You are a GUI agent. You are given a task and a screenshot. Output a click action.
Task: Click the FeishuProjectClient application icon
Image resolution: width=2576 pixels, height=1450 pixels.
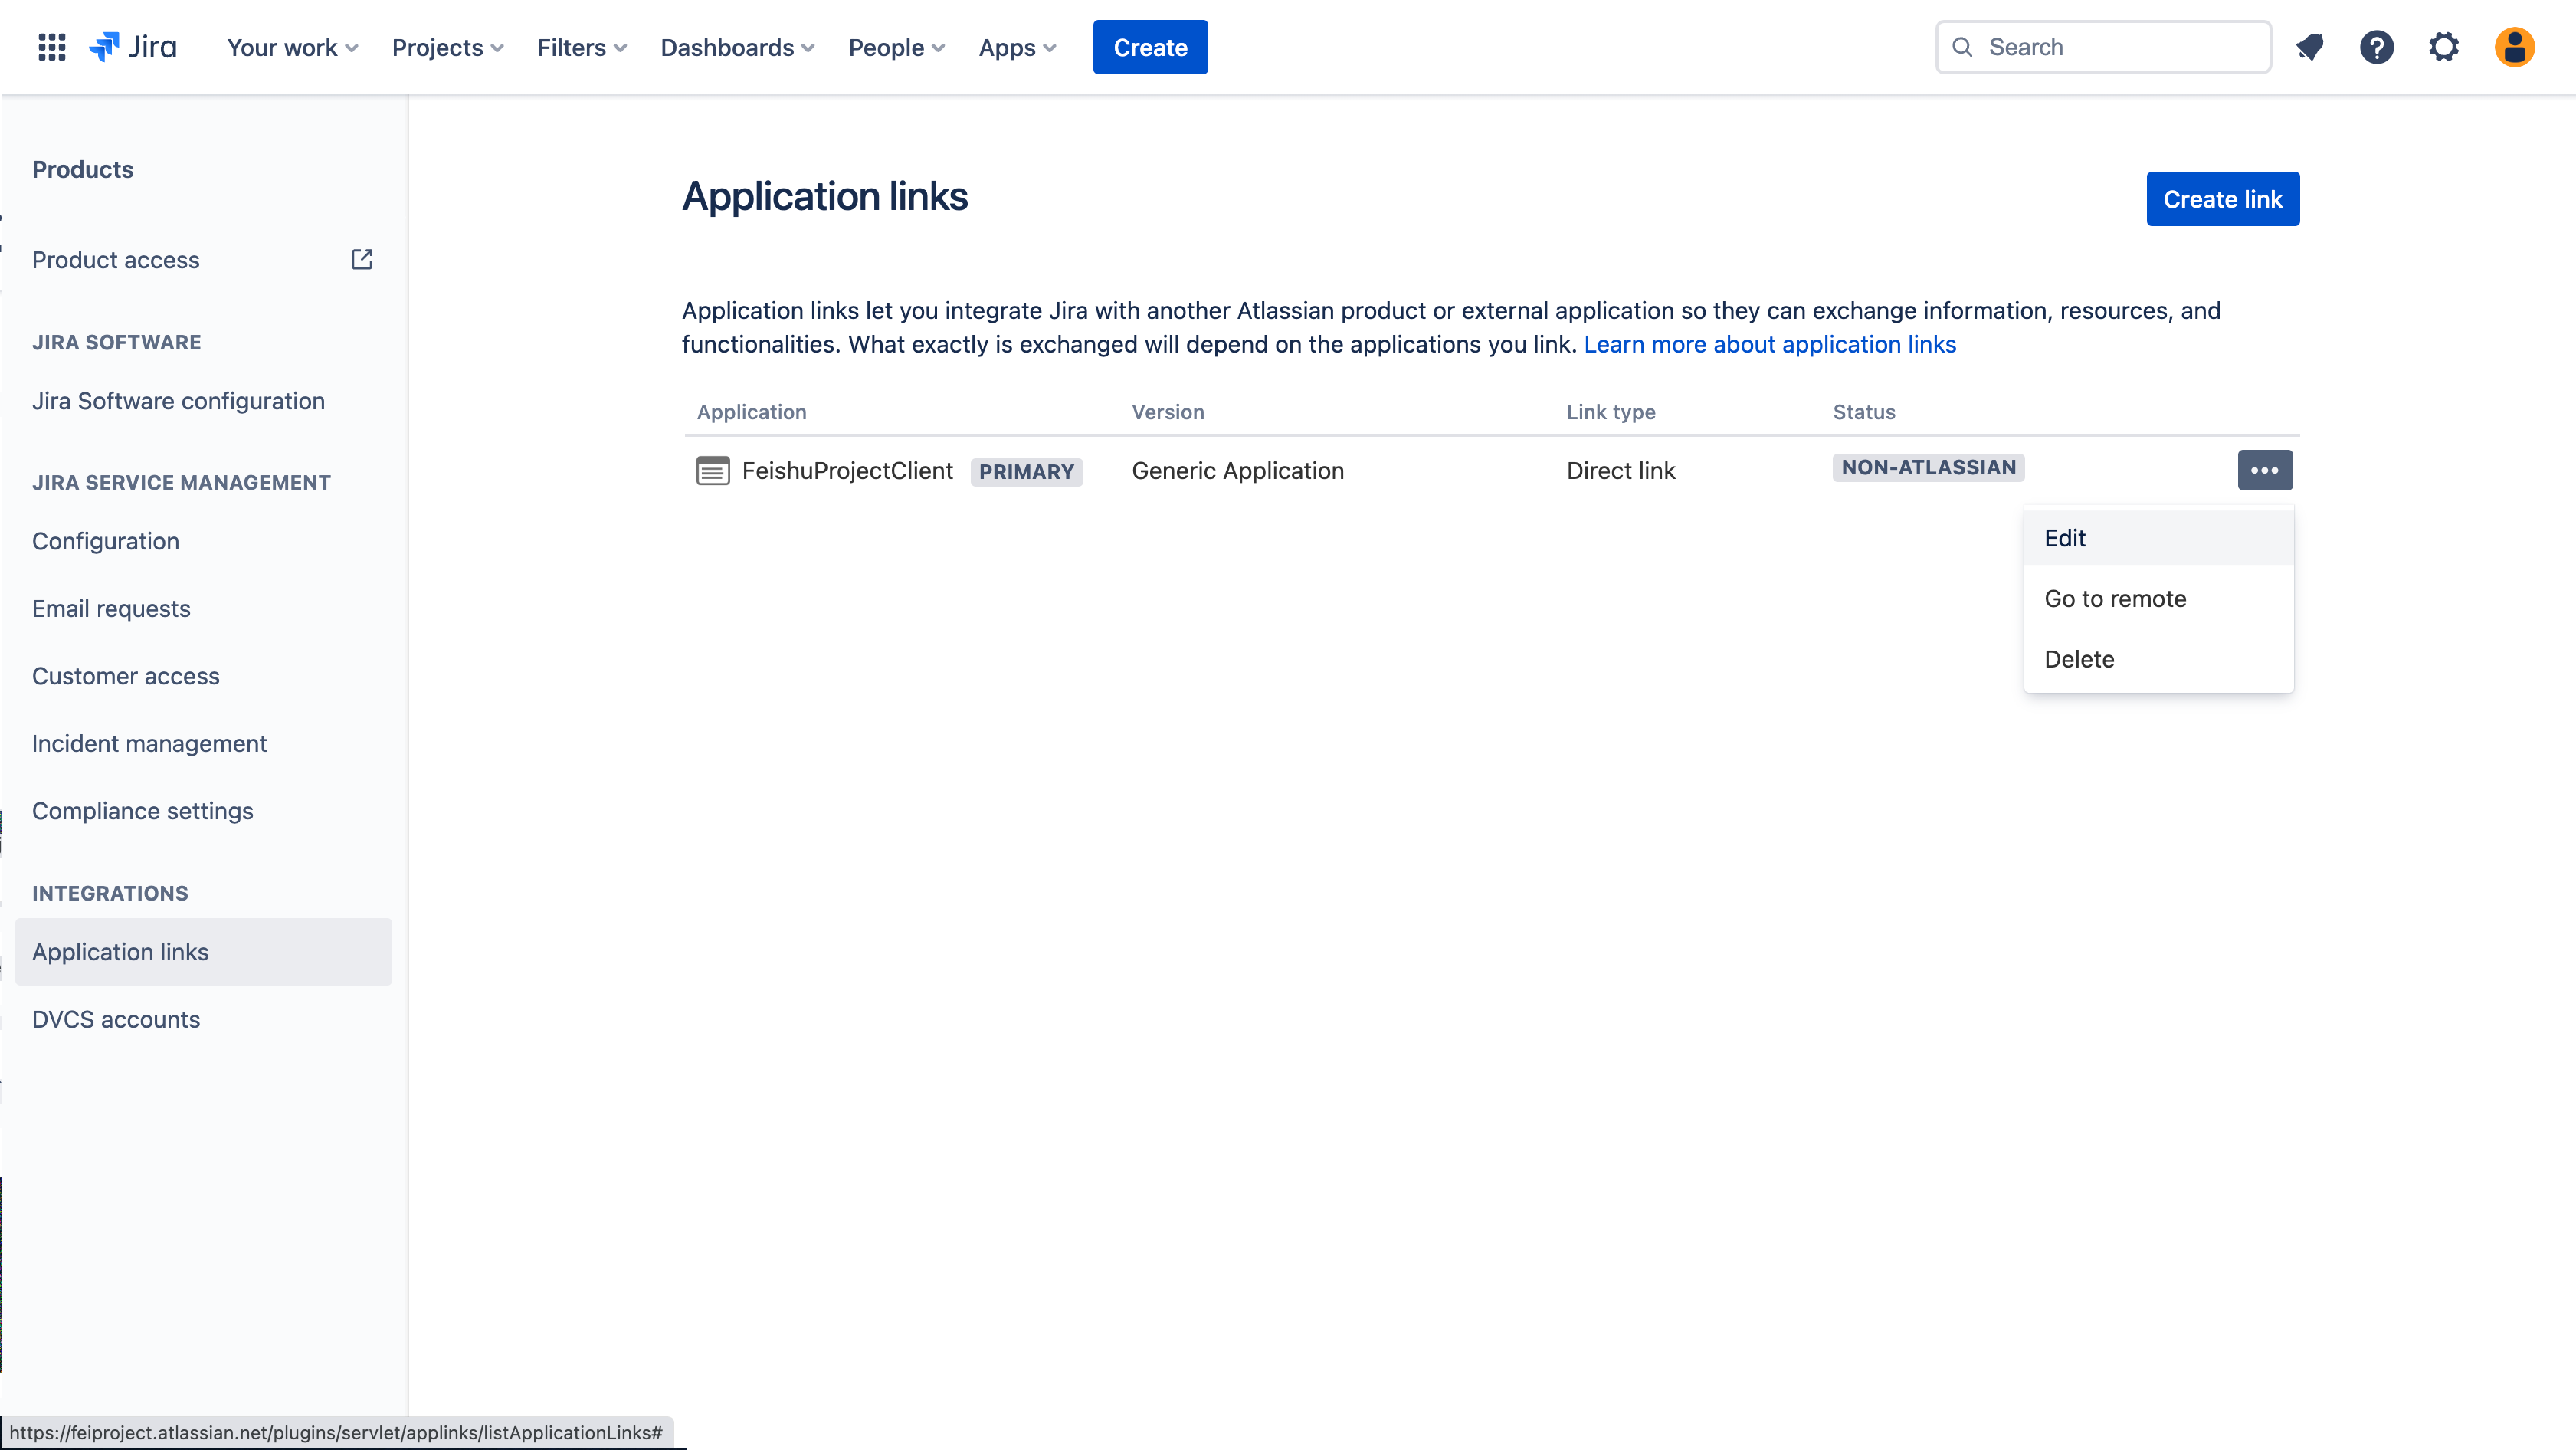[713, 471]
